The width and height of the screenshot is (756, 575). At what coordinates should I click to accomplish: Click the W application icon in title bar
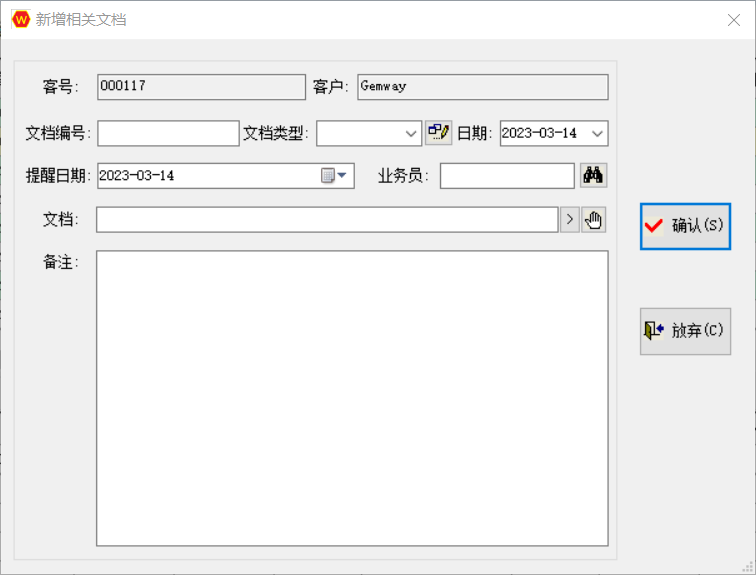point(21,19)
